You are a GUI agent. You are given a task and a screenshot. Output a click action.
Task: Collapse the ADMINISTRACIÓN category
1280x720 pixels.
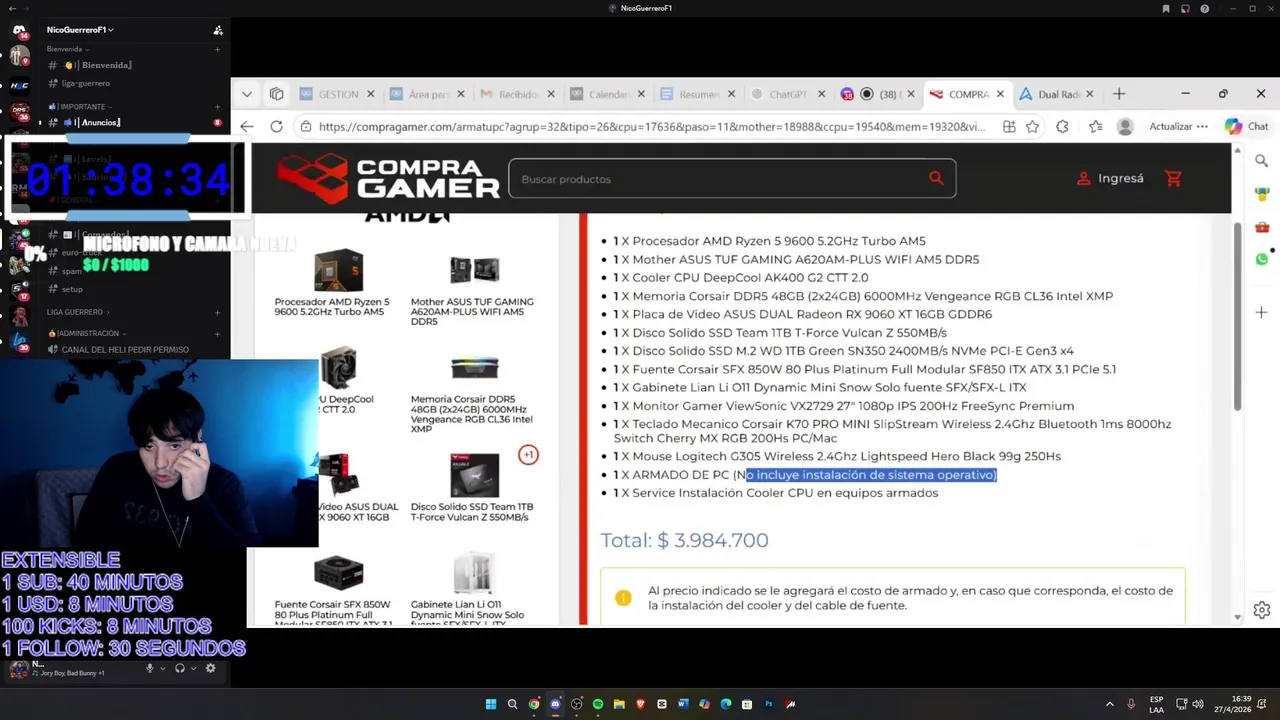(x=87, y=333)
